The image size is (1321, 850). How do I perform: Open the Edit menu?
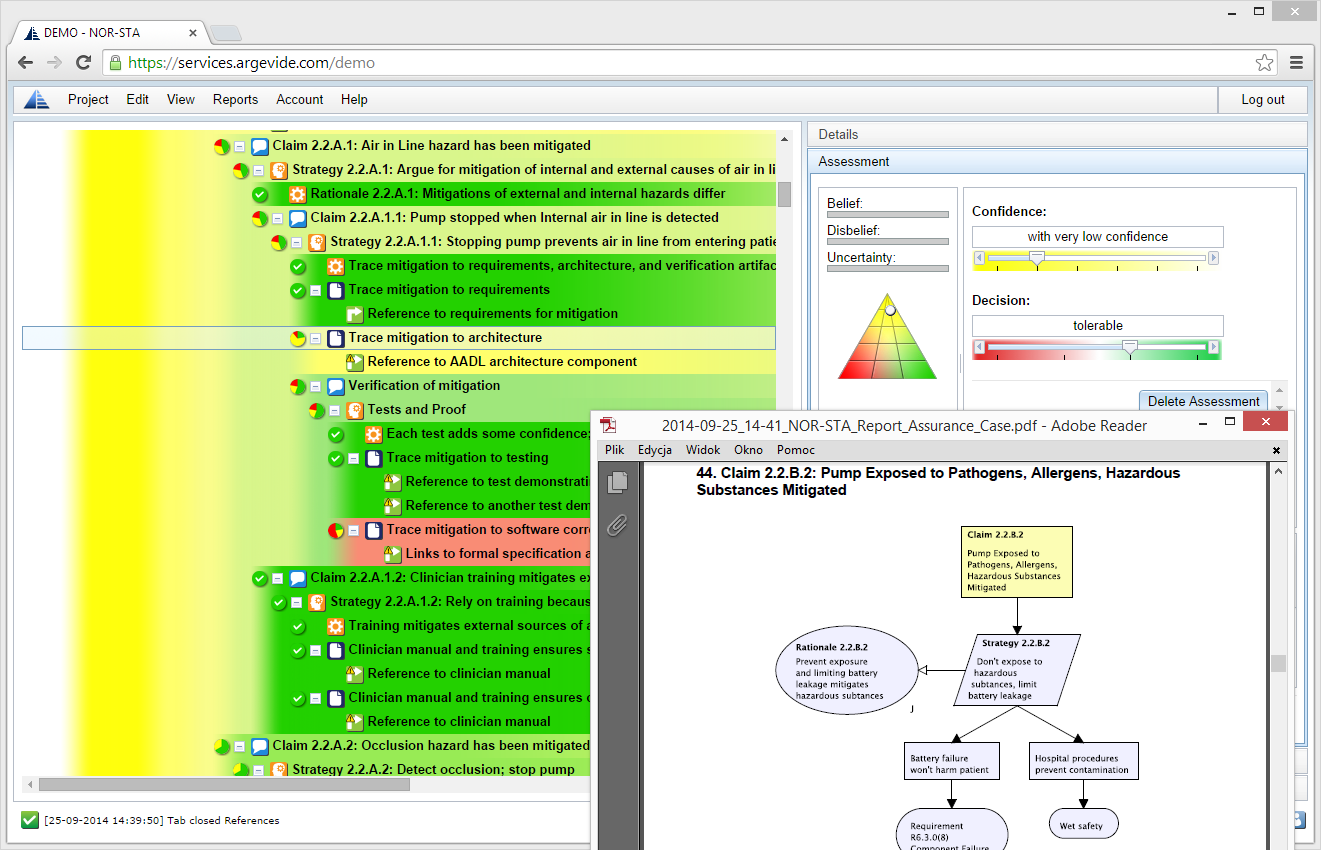pyautogui.click(x=138, y=99)
